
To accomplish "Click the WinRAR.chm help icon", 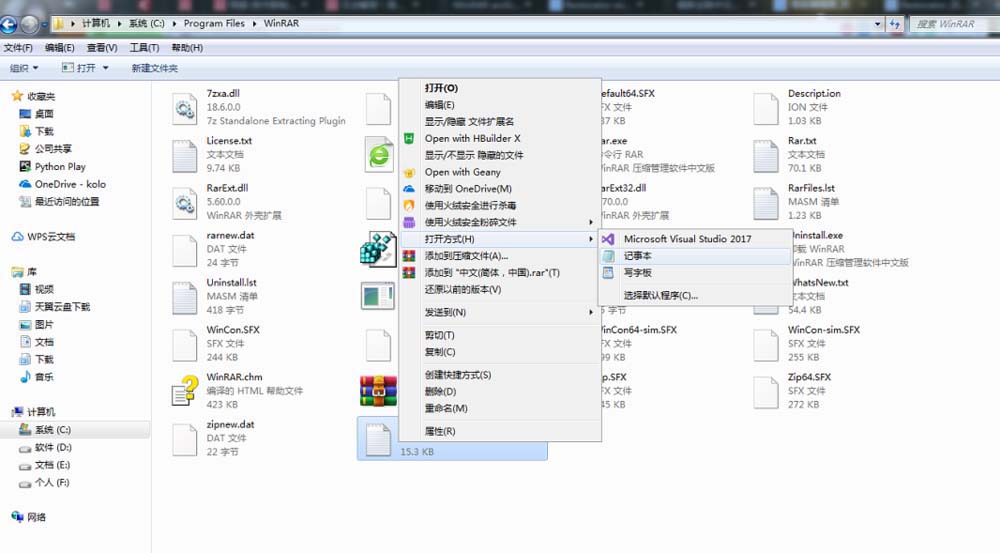I will coord(185,392).
